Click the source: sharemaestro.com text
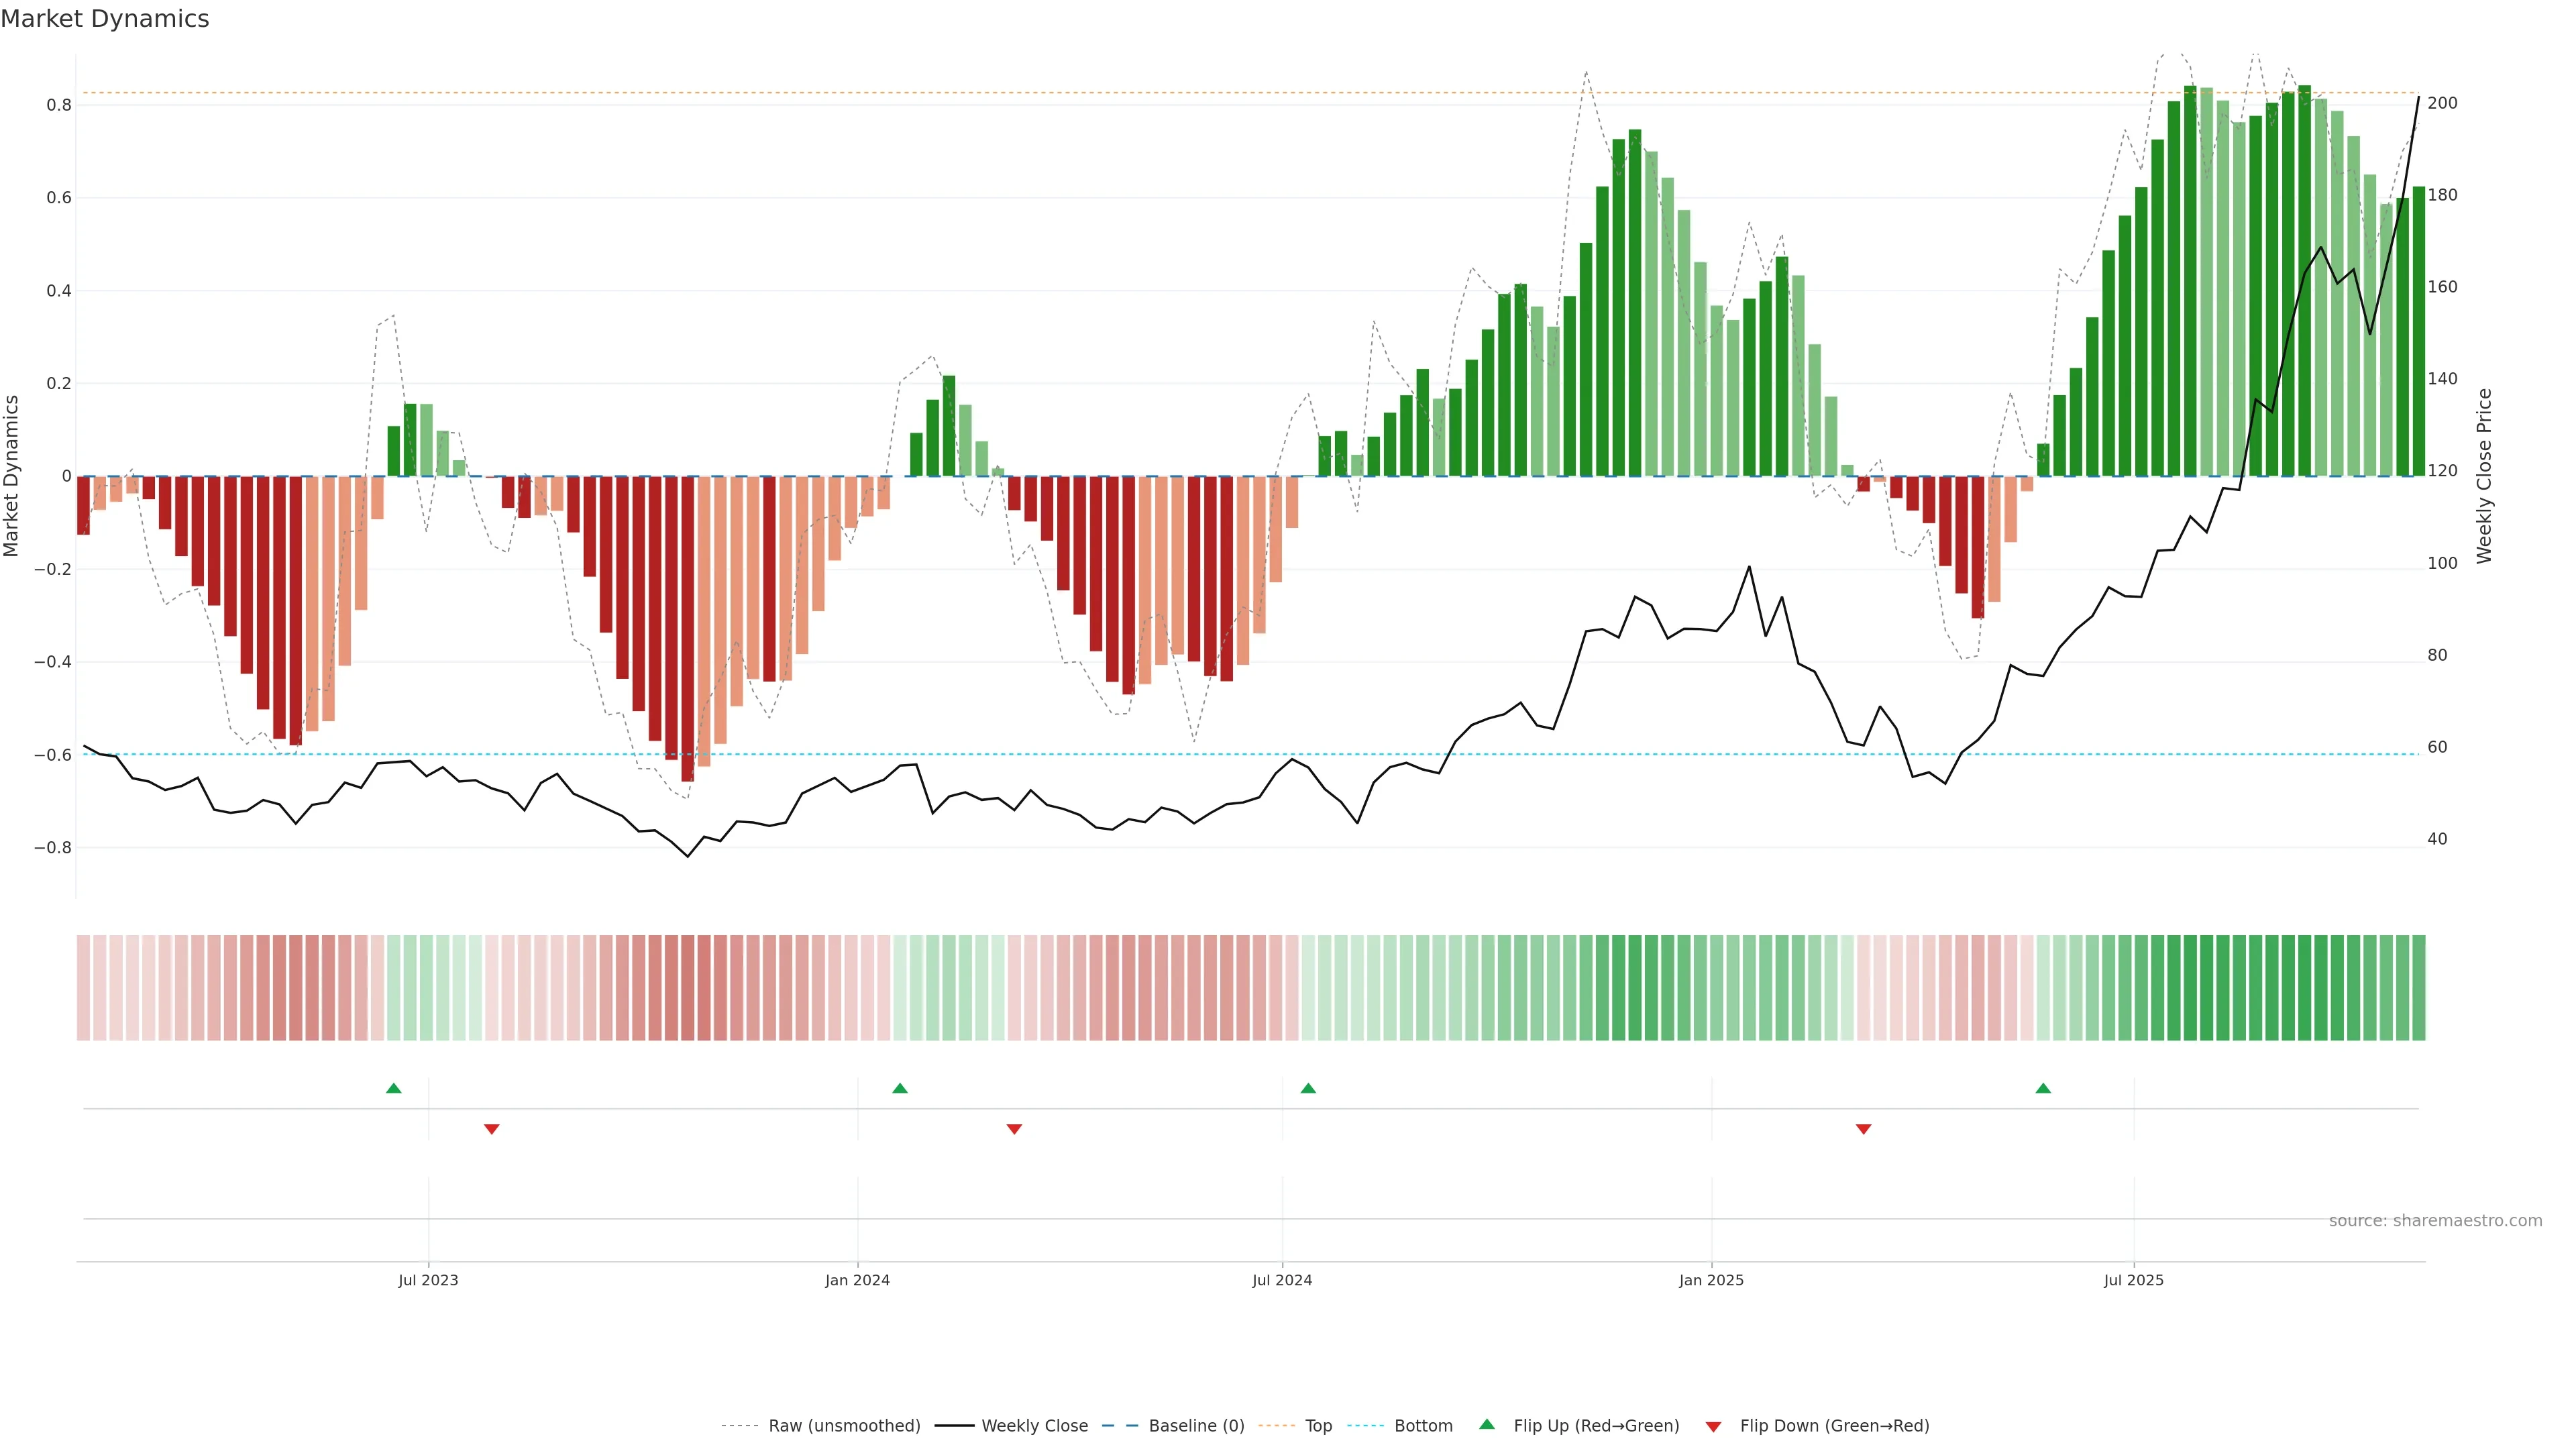 [2435, 1221]
